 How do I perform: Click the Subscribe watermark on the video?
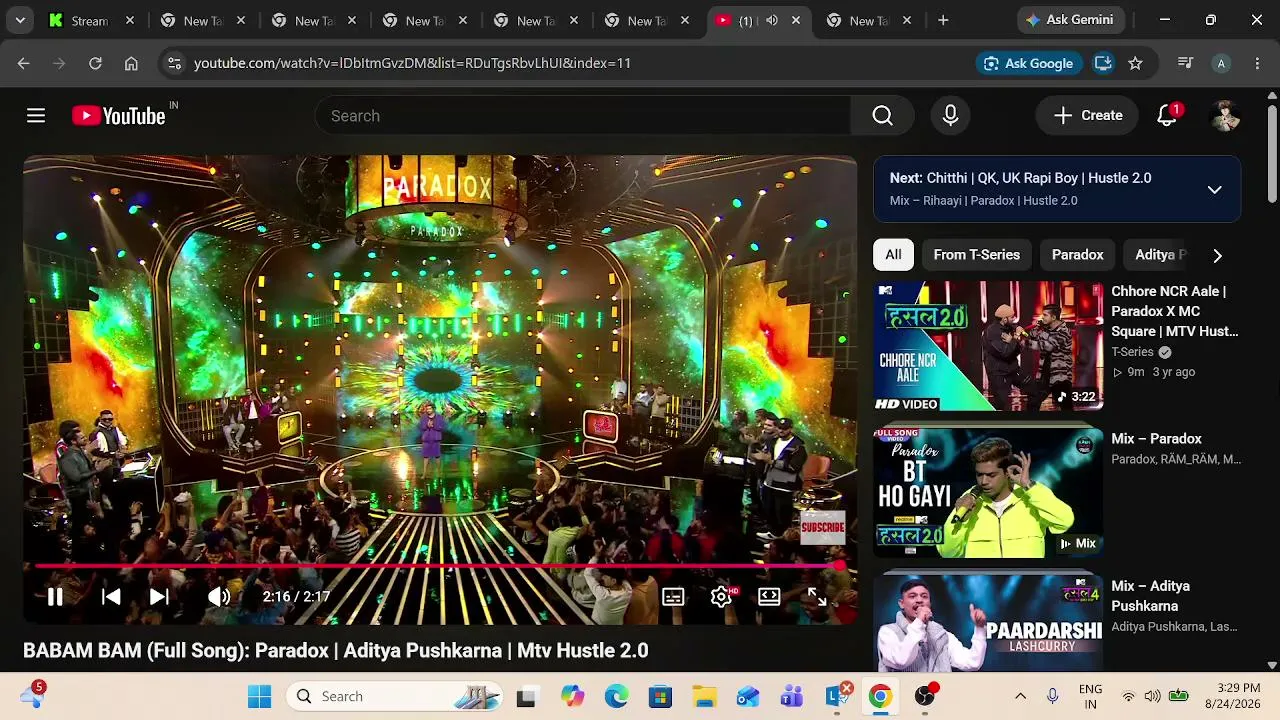coord(823,527)
